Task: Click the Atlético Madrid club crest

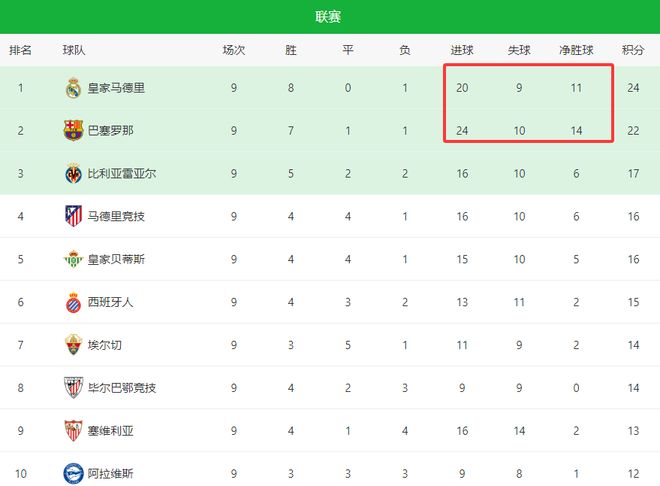Action: (x=73, y=216)
